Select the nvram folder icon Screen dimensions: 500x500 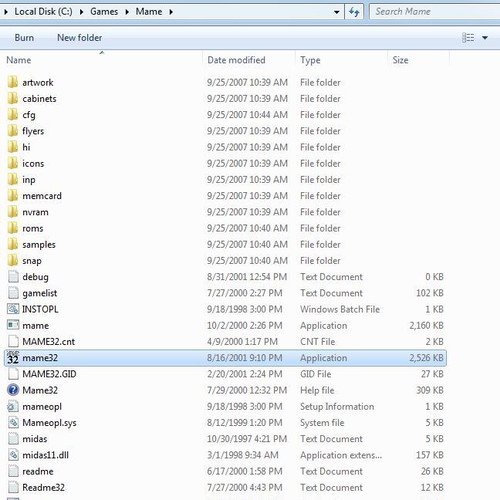pos(13,212)
